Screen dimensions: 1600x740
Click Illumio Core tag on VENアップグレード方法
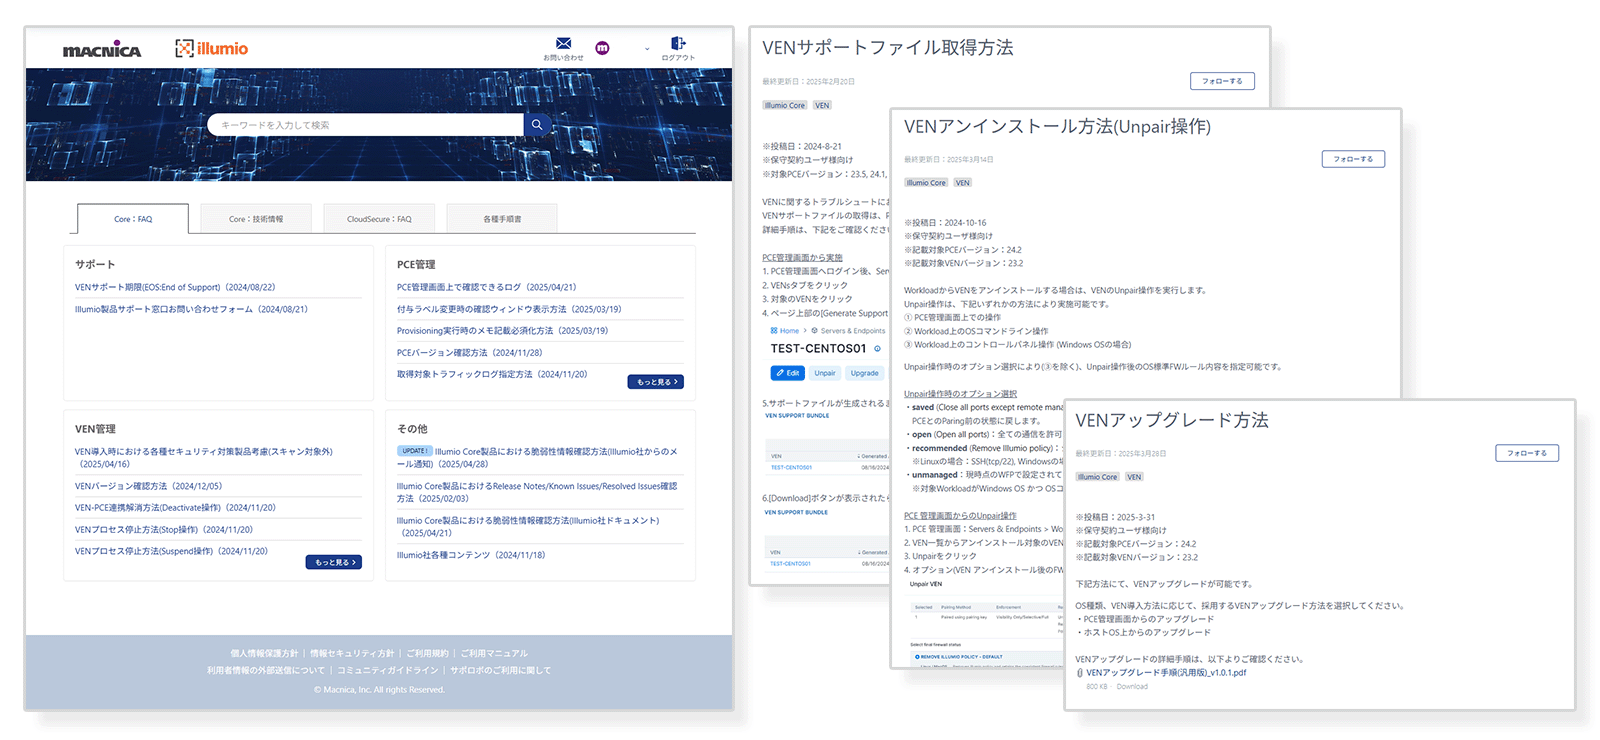click(x=1098, y=477)
